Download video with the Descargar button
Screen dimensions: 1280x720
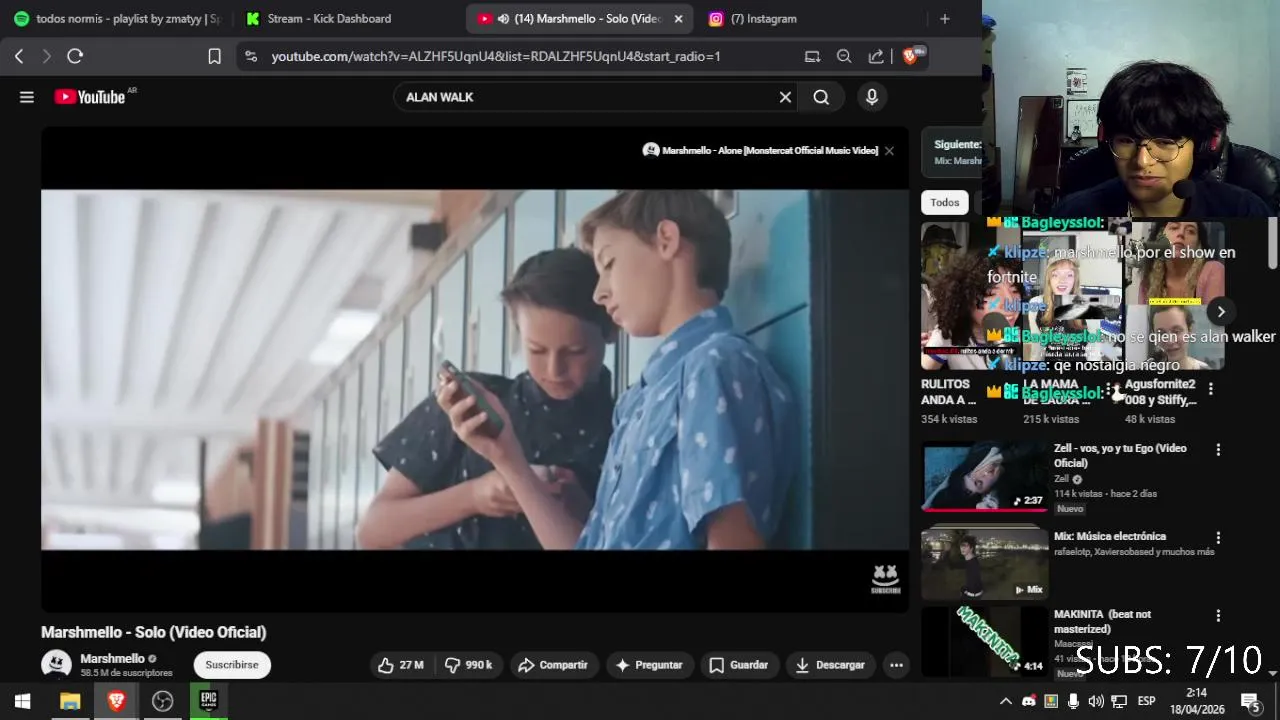(x=831, y=665)
